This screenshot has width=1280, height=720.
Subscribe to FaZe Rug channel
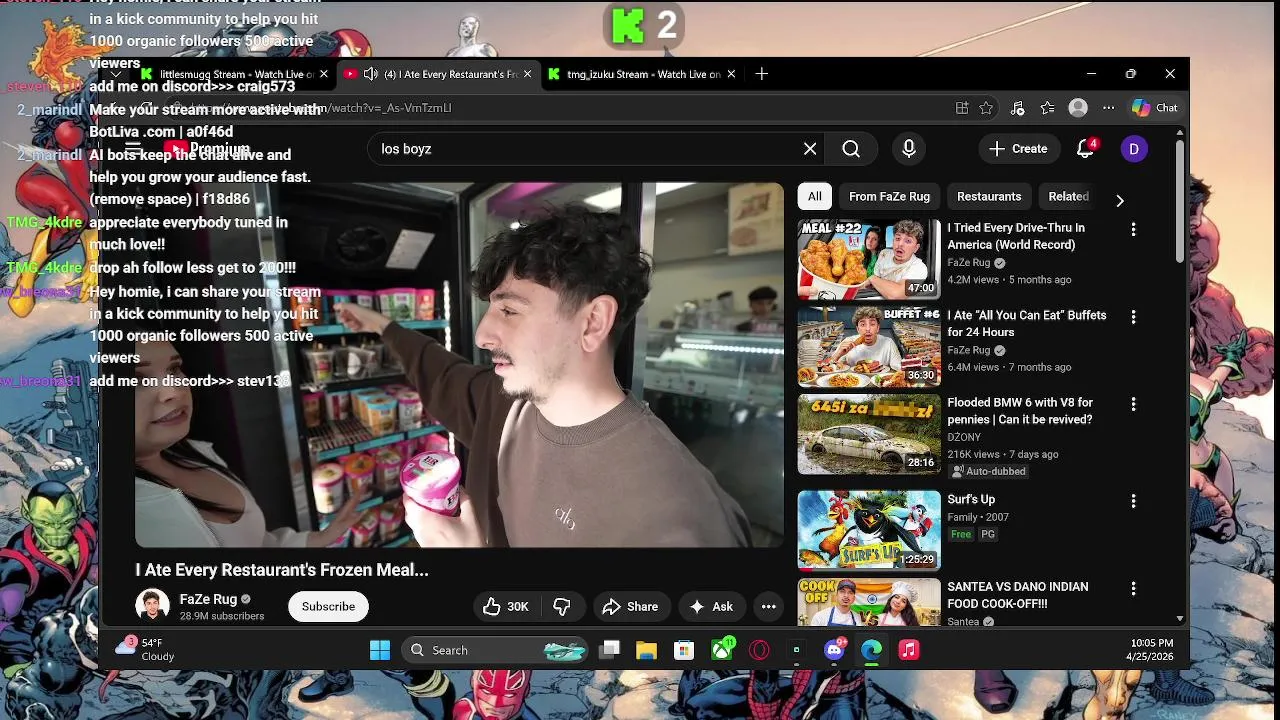point(328,606)
